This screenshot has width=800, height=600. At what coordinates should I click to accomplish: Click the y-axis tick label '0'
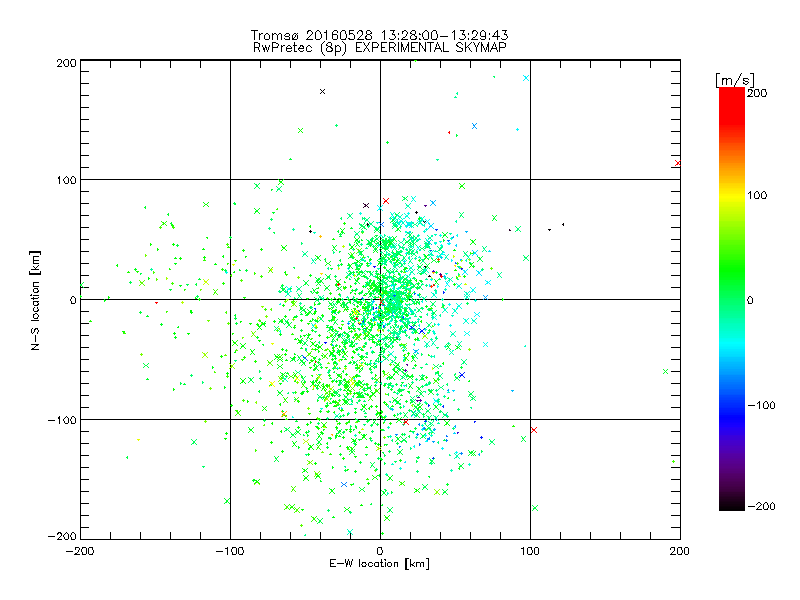(x=73, y=300)
